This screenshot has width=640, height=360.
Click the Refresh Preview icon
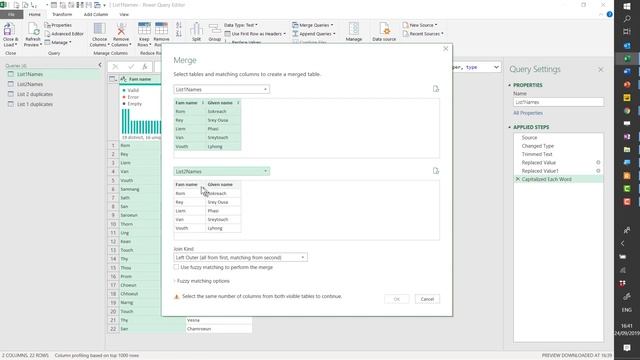click(33, 30)
